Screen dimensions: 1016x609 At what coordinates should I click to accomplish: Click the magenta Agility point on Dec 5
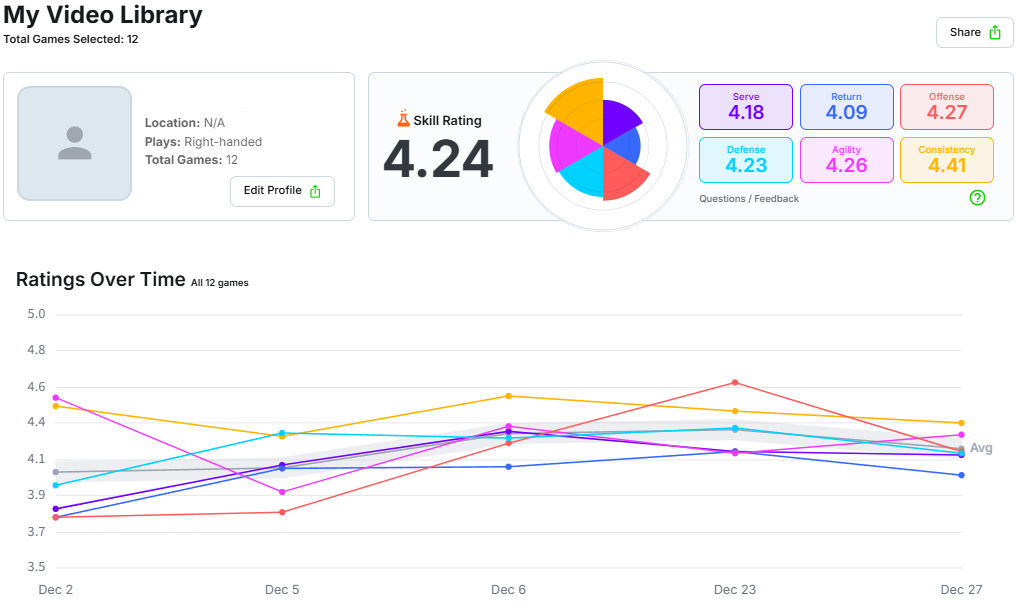click(282, 492)
